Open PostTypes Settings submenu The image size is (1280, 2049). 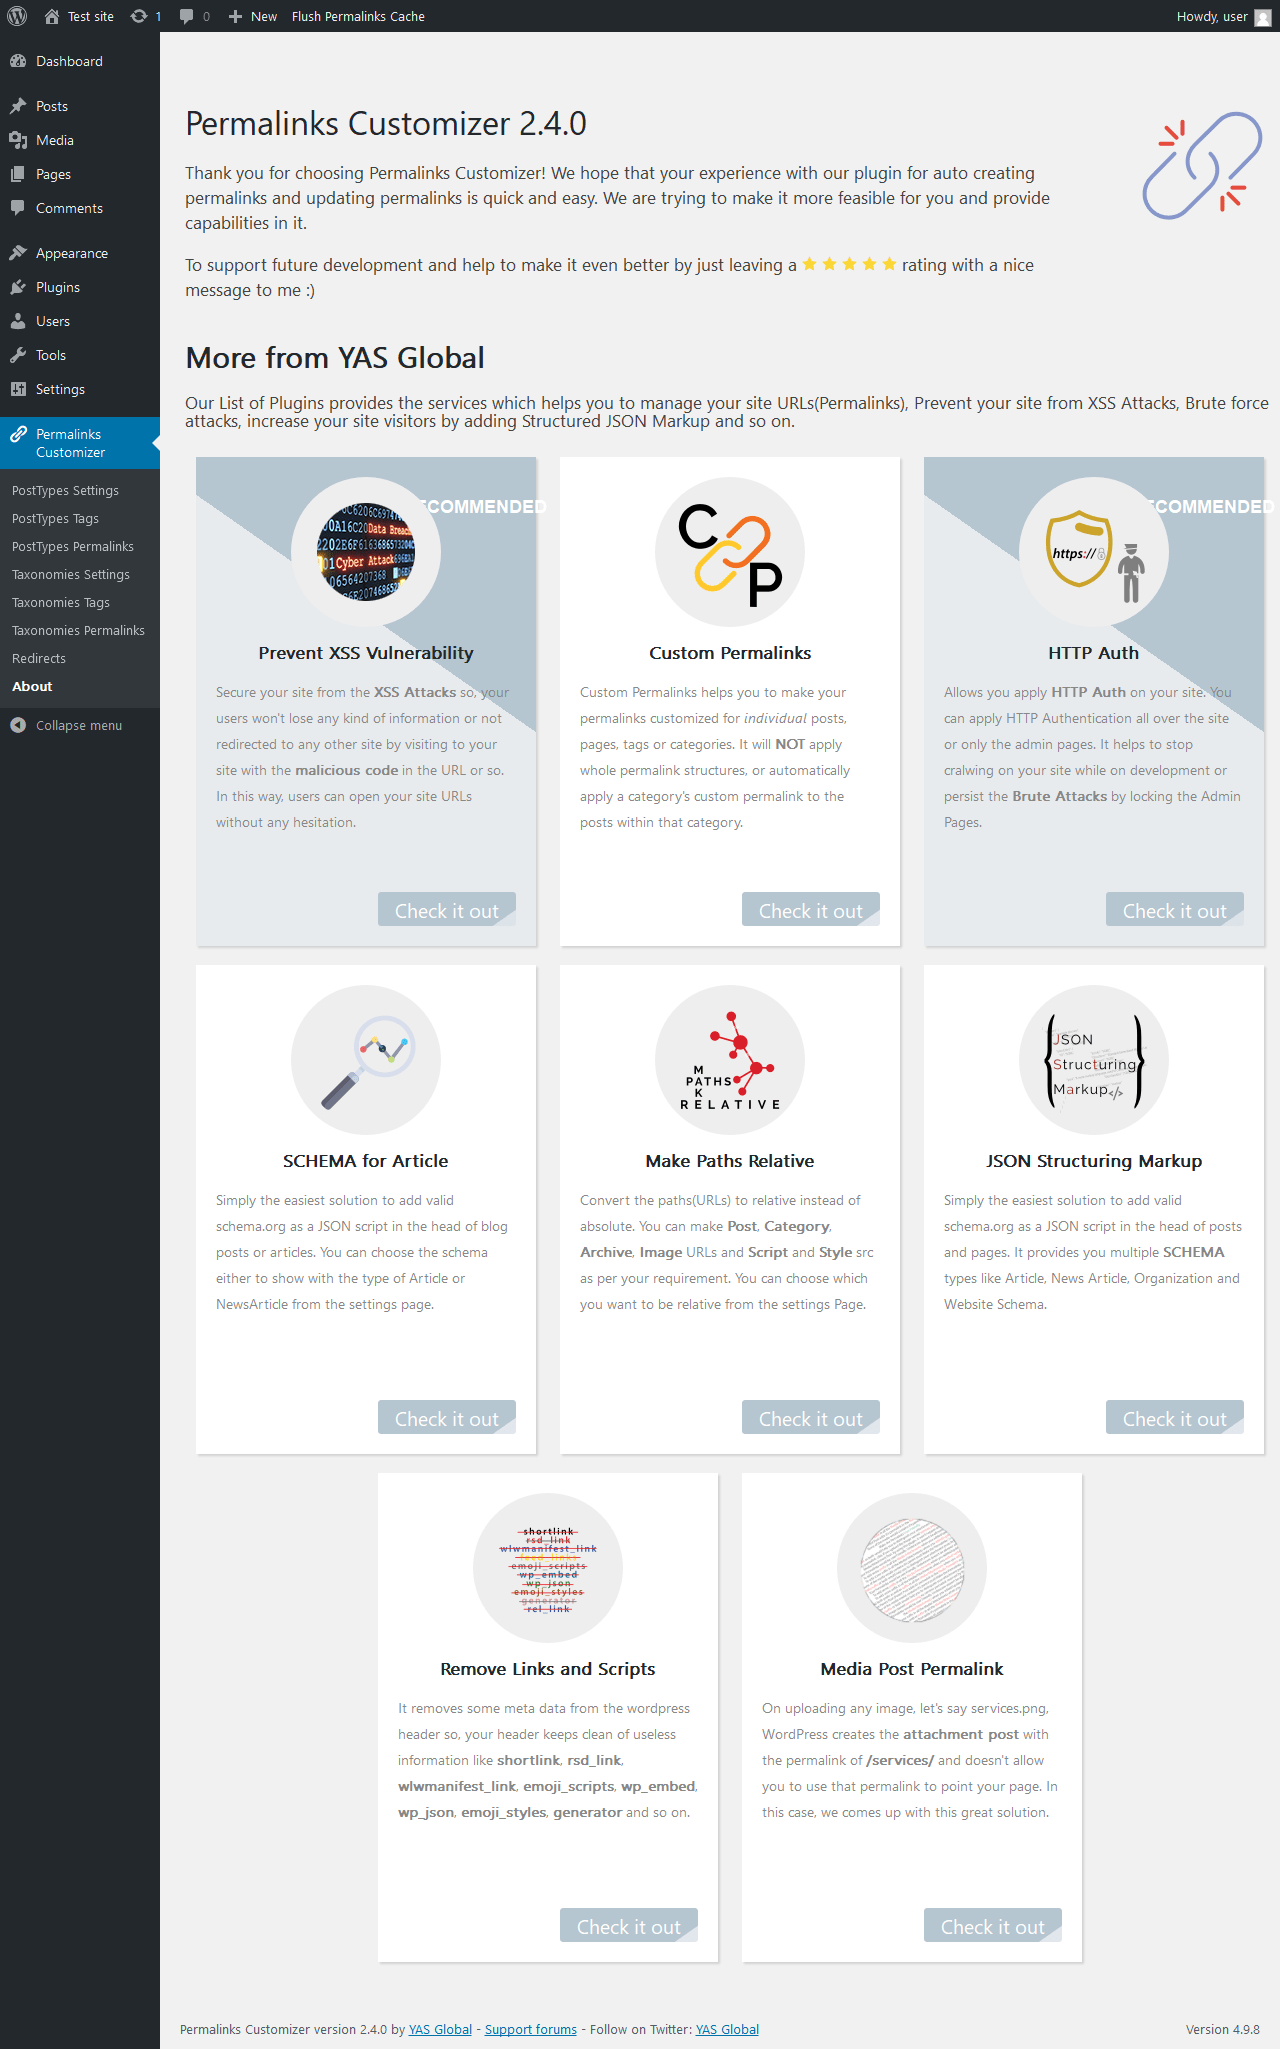pyautogui.click(x=65, y=490)
